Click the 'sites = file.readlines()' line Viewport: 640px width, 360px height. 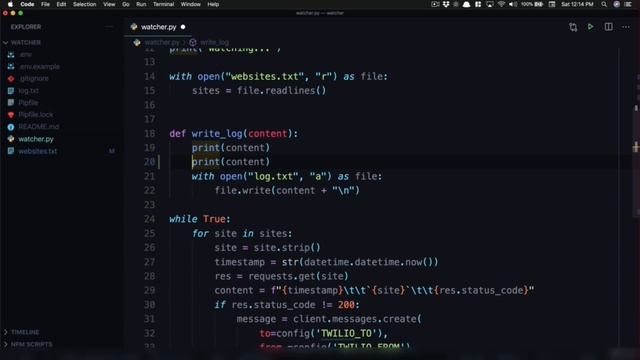(x=259, y=90)
